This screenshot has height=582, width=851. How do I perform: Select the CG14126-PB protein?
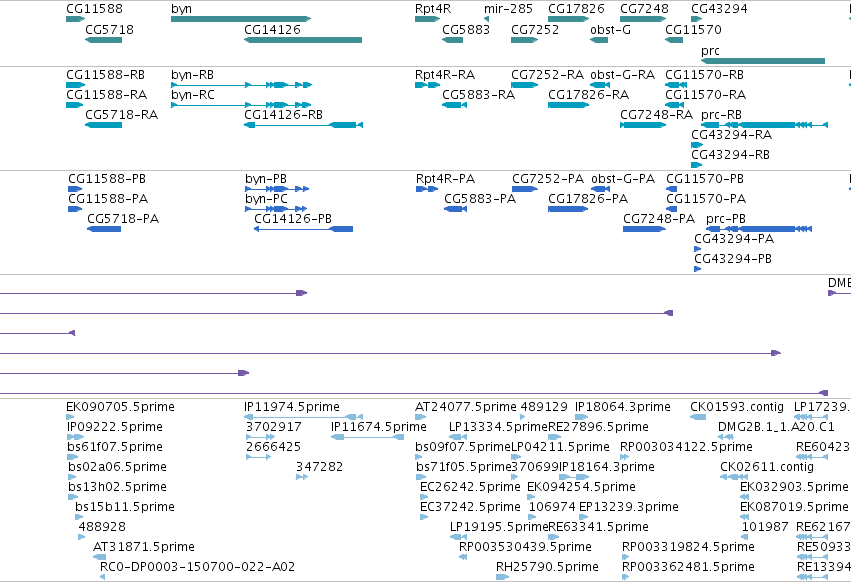click(303, 229)
